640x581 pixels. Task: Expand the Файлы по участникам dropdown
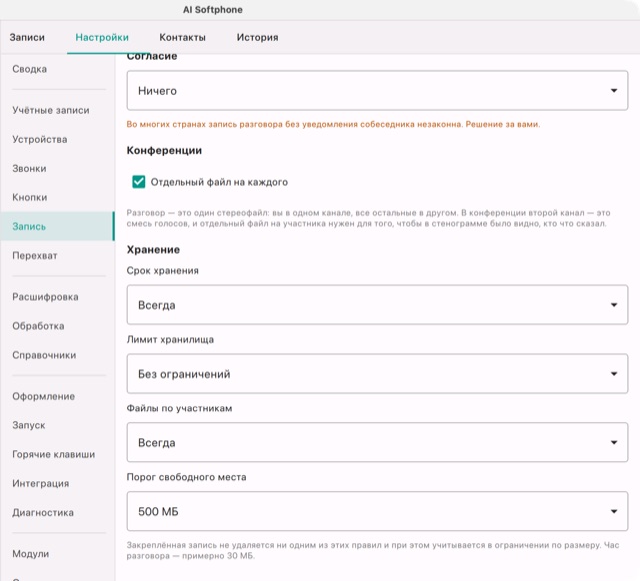coord(377,442)
